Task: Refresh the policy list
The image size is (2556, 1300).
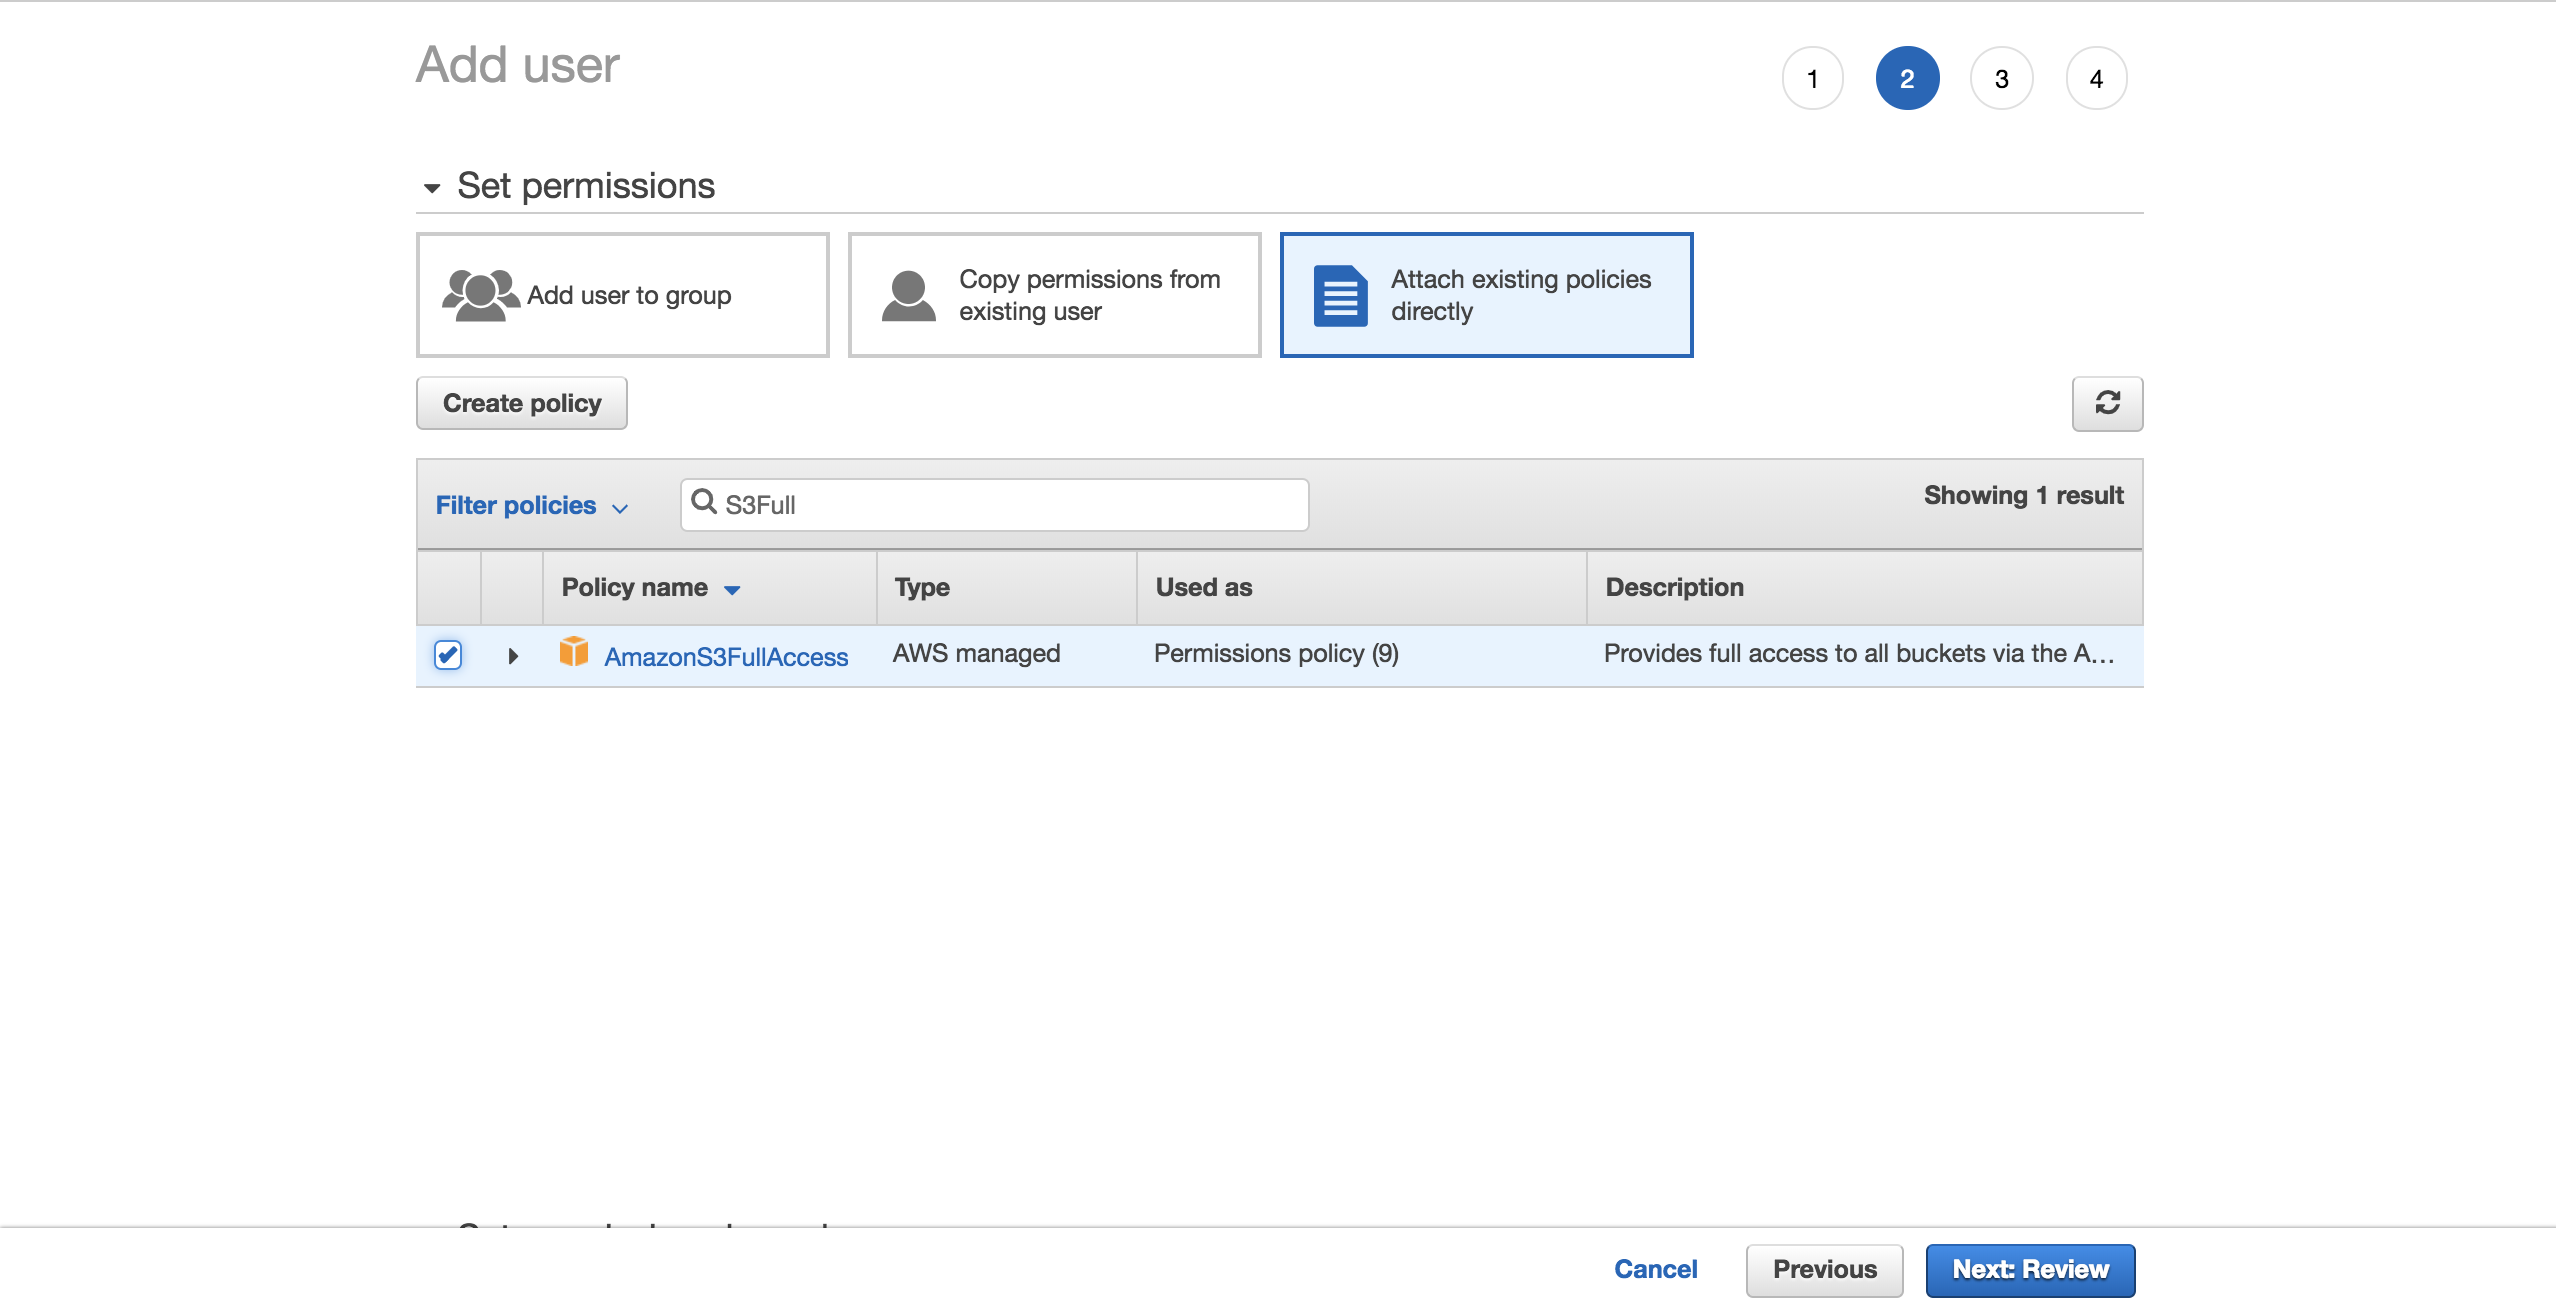Action: point(2110,404)
